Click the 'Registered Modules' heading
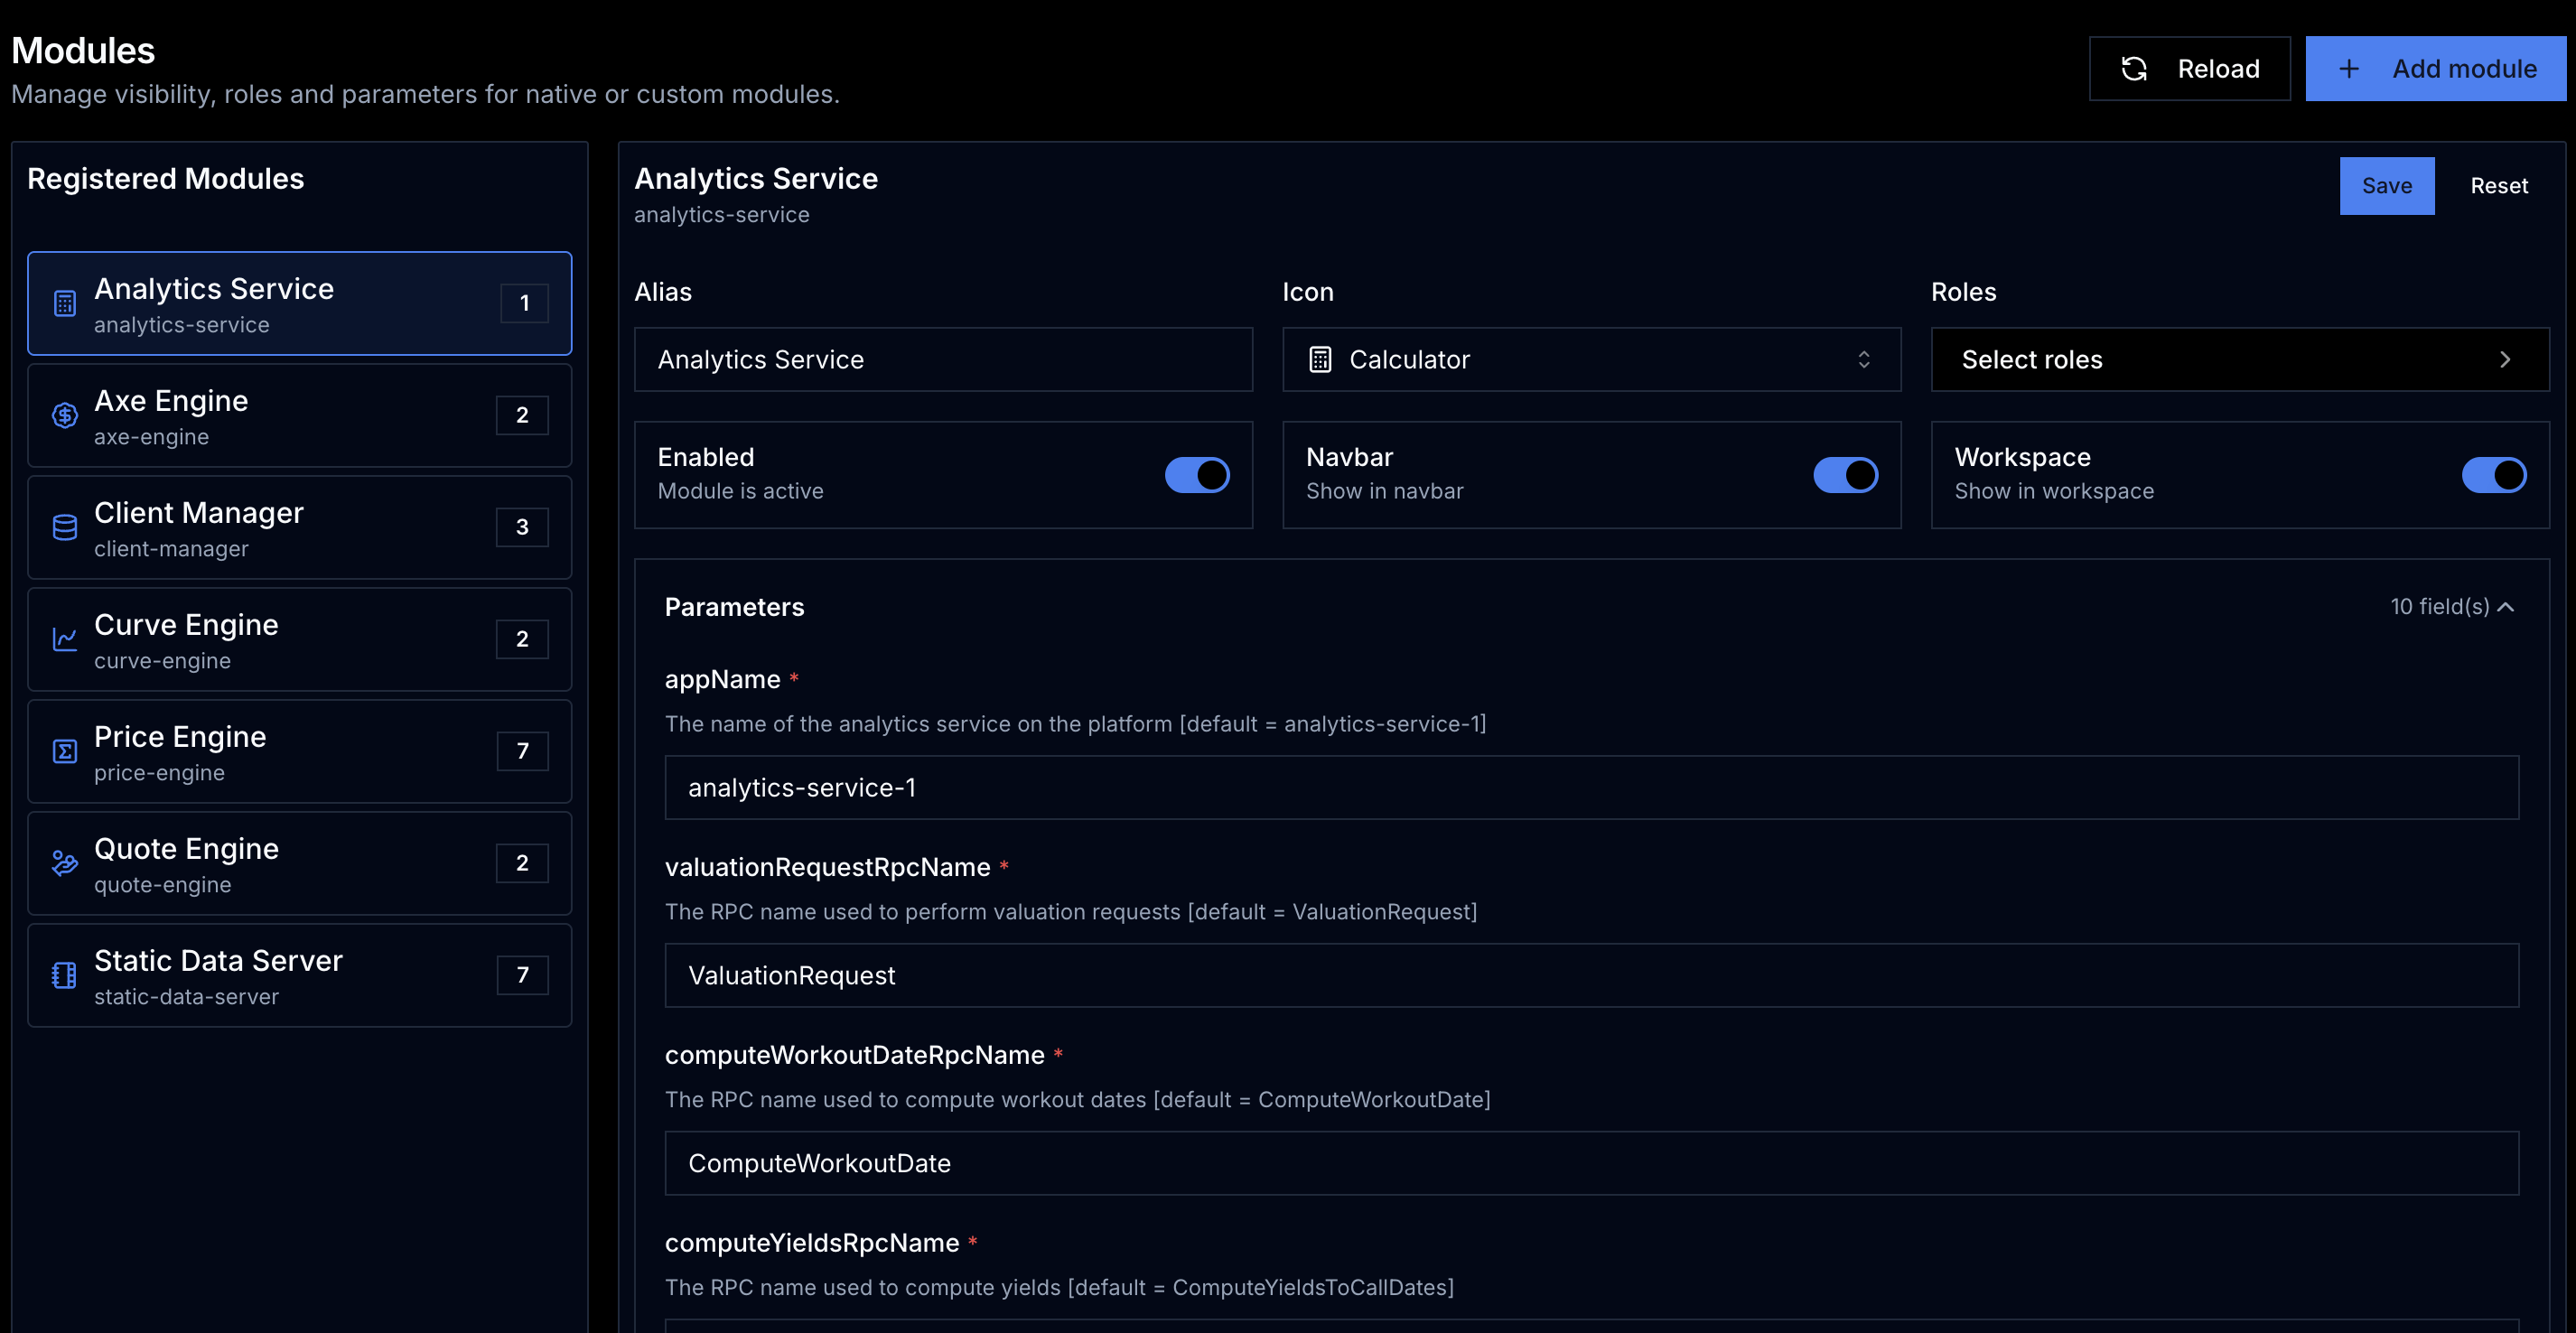This screenshot has height=1333, width=2576. pos(165,179)
